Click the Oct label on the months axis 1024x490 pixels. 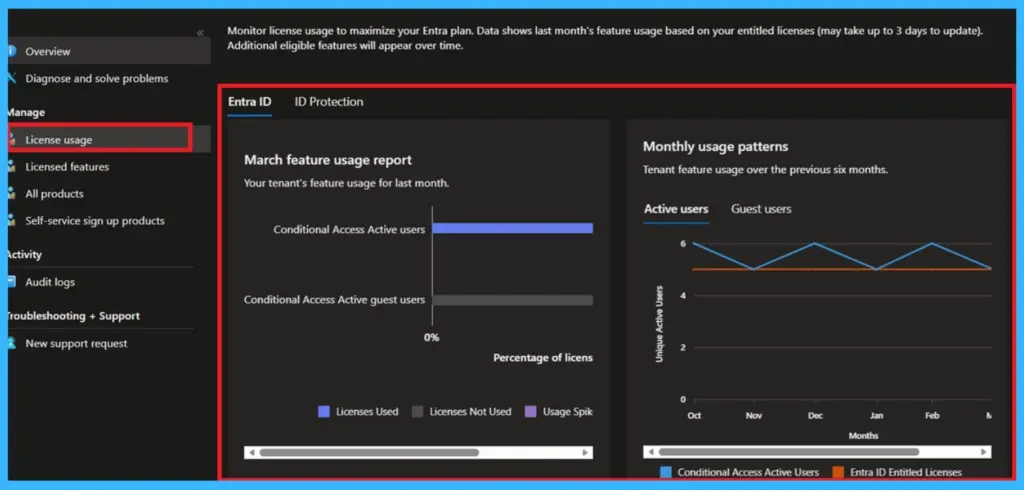point(694,416)
